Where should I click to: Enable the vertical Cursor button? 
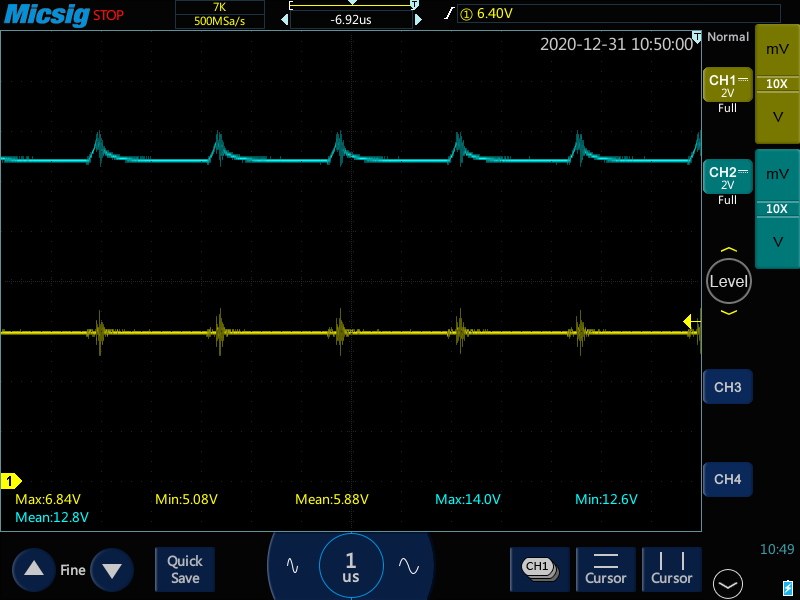pos(671,569)
